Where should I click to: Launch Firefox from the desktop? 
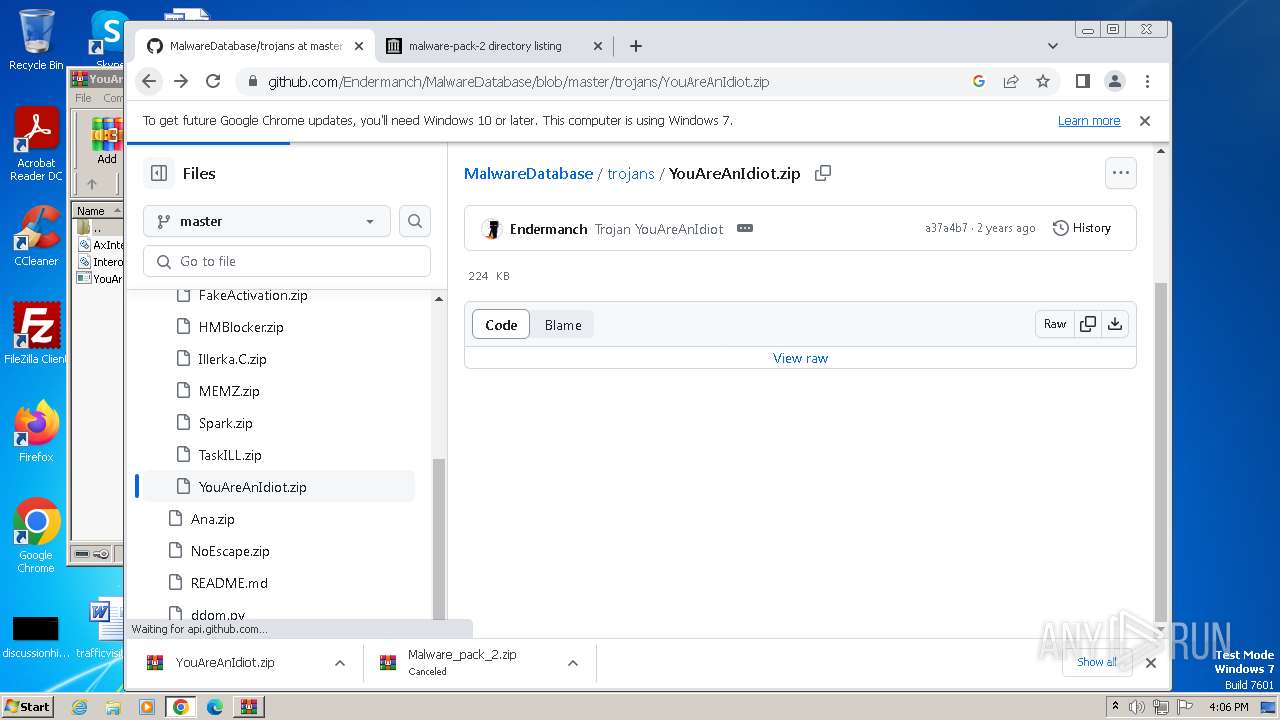pos(36,432)
